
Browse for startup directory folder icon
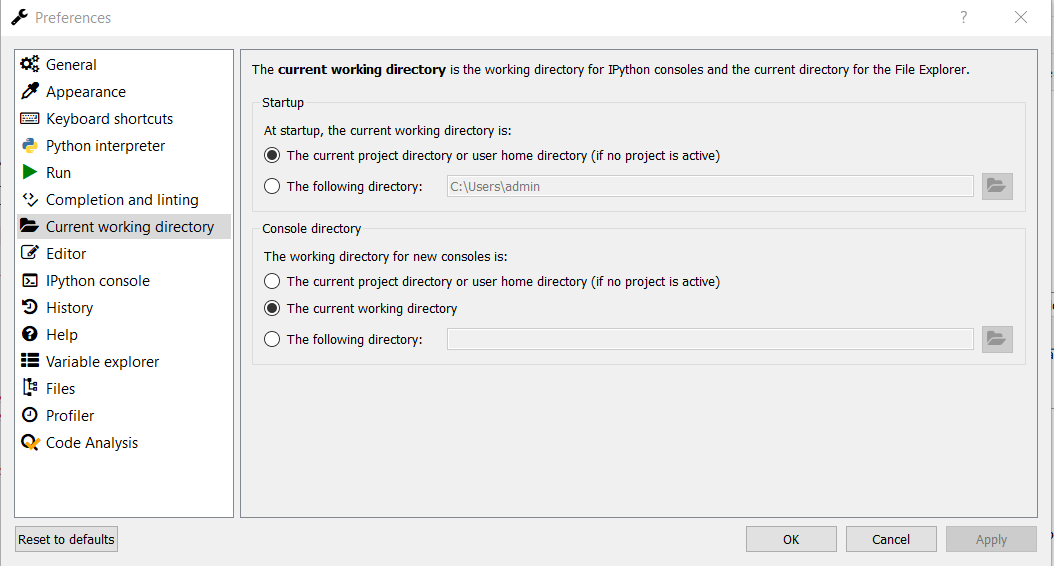pyautogui.click(x=997, y=186)
